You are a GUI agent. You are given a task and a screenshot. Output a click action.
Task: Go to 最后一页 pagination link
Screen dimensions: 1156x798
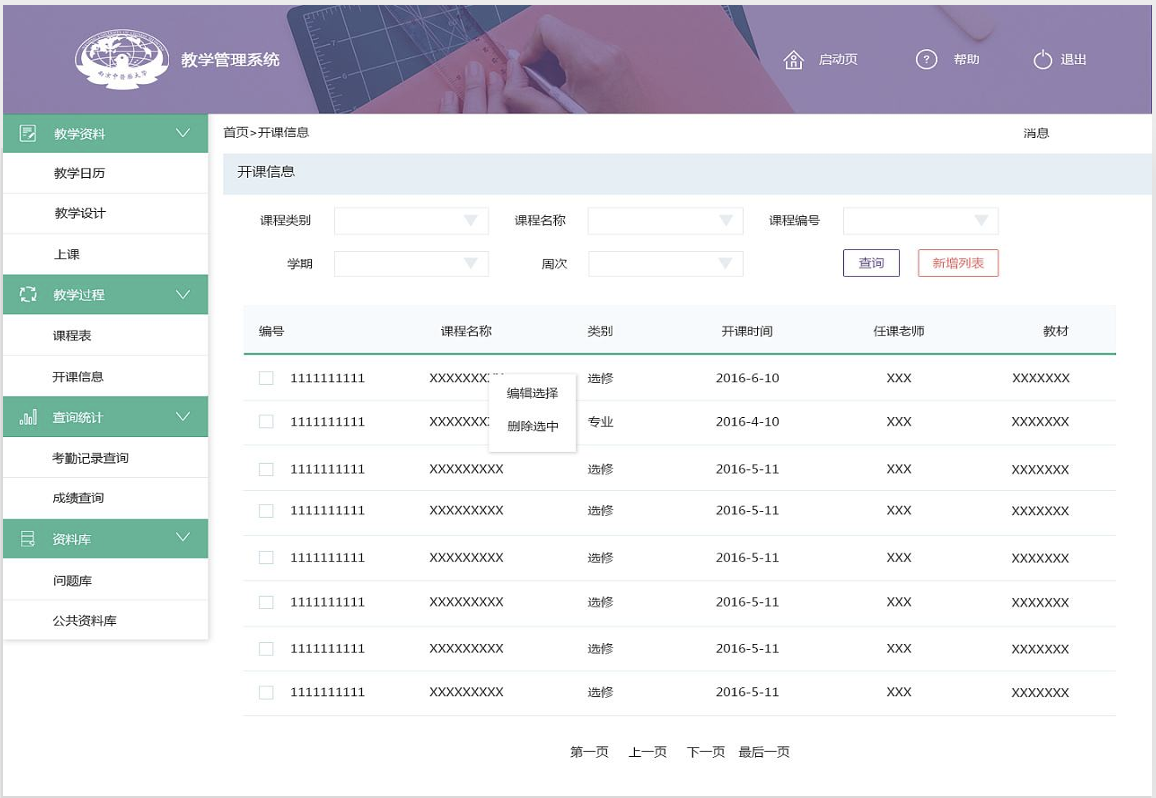(763, 751)
